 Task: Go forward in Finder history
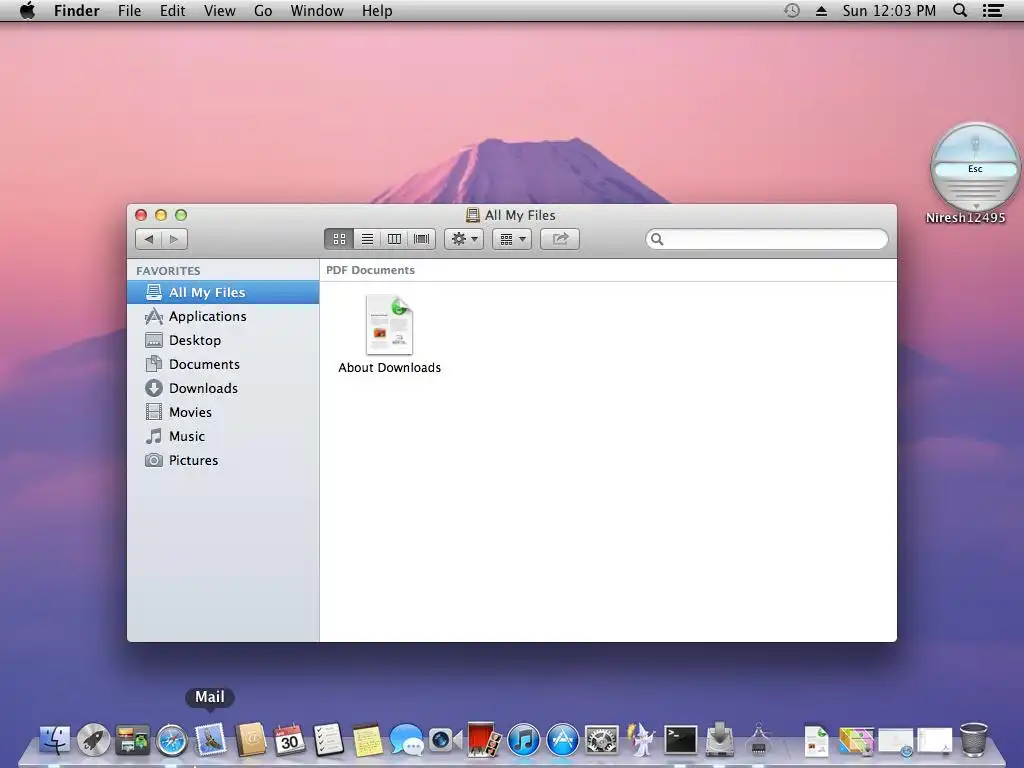pyautogui.click(x=174, y=239)
